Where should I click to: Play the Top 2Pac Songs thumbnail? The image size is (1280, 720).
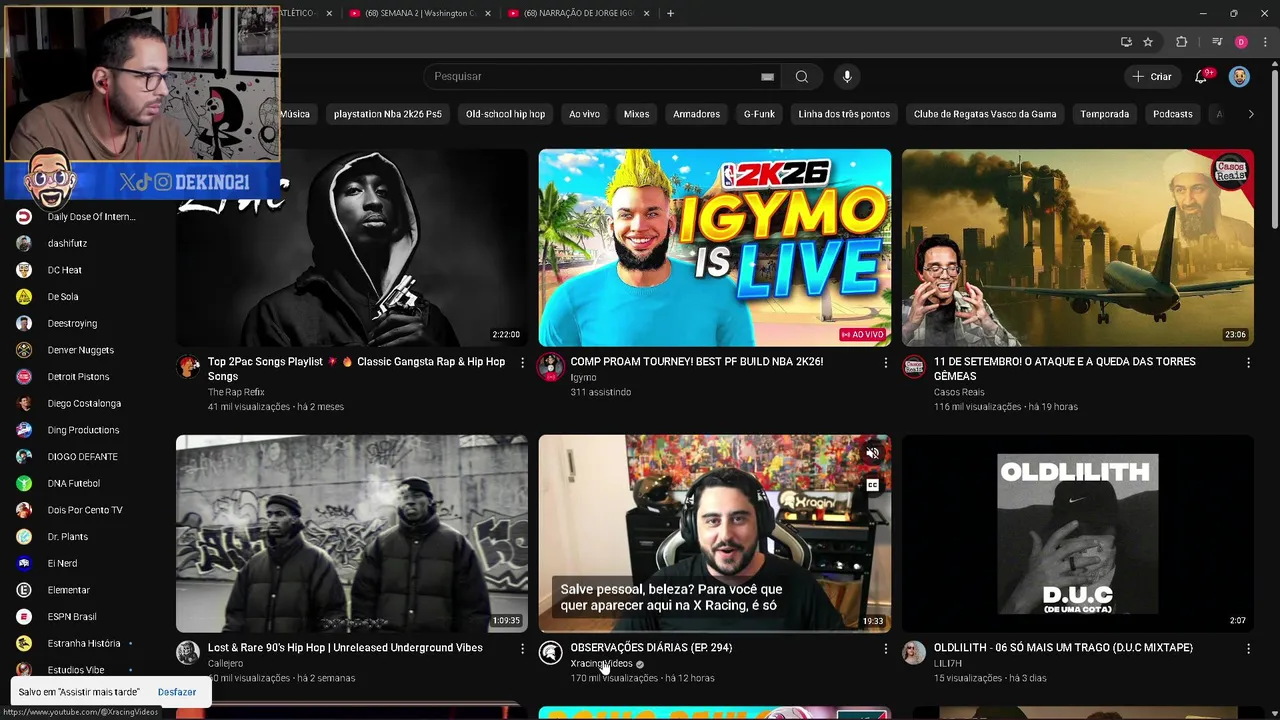tap(352, 247)
